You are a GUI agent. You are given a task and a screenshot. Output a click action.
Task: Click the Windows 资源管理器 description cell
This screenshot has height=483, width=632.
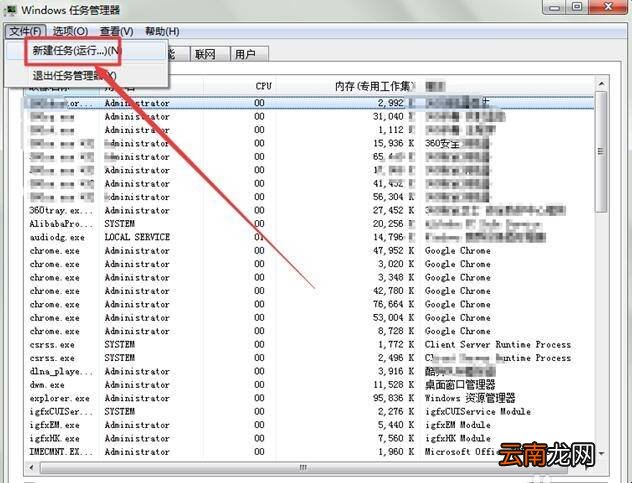470,398
